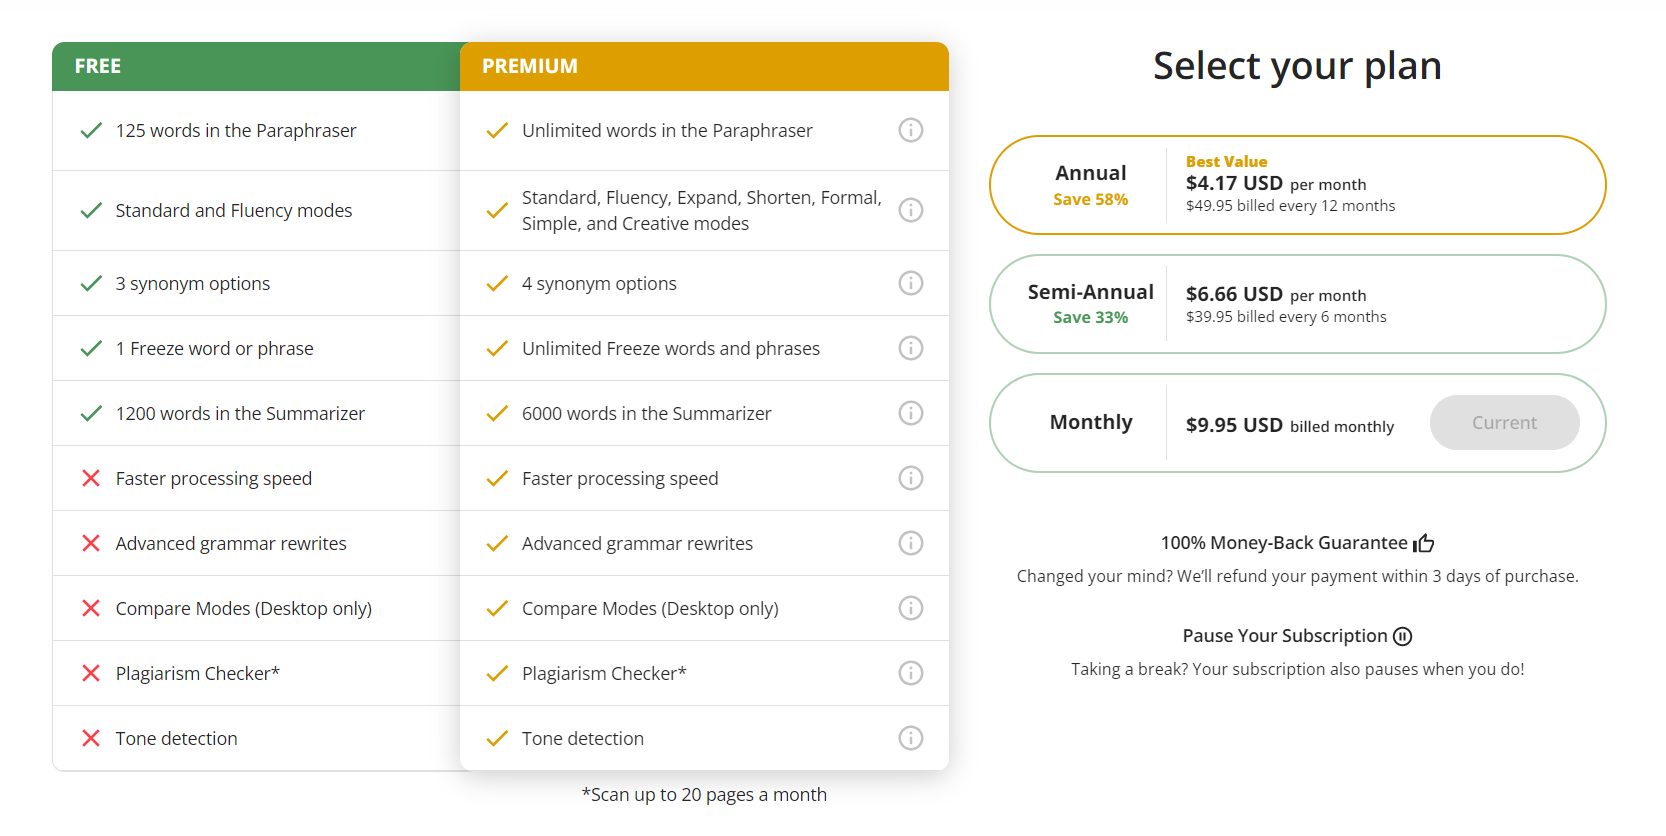The height and width of the screenshot is (836, 1666).
Task: Choose the Semi-Annual plan
Action: [1297, 304]
